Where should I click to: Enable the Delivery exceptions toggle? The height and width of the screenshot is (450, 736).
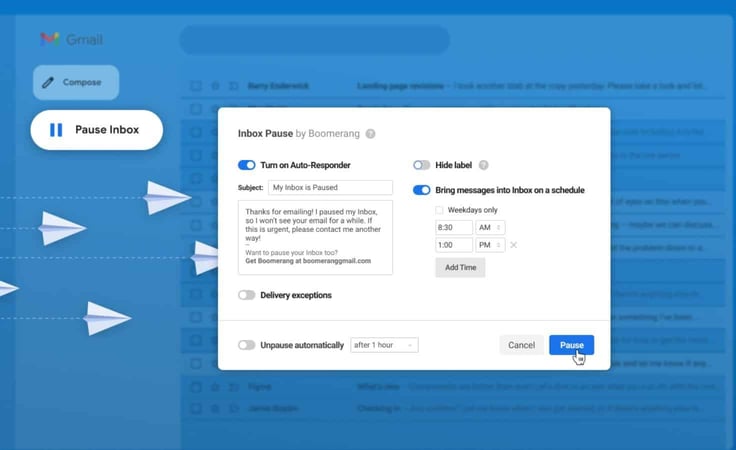pyautogui.click(x=246, y=295)
